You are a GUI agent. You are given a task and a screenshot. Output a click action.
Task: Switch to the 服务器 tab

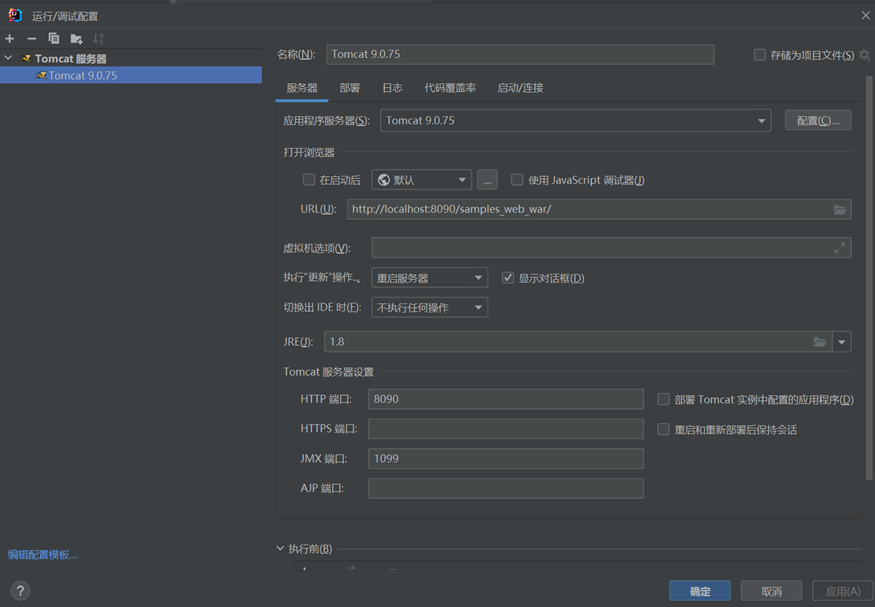(302, 88)
